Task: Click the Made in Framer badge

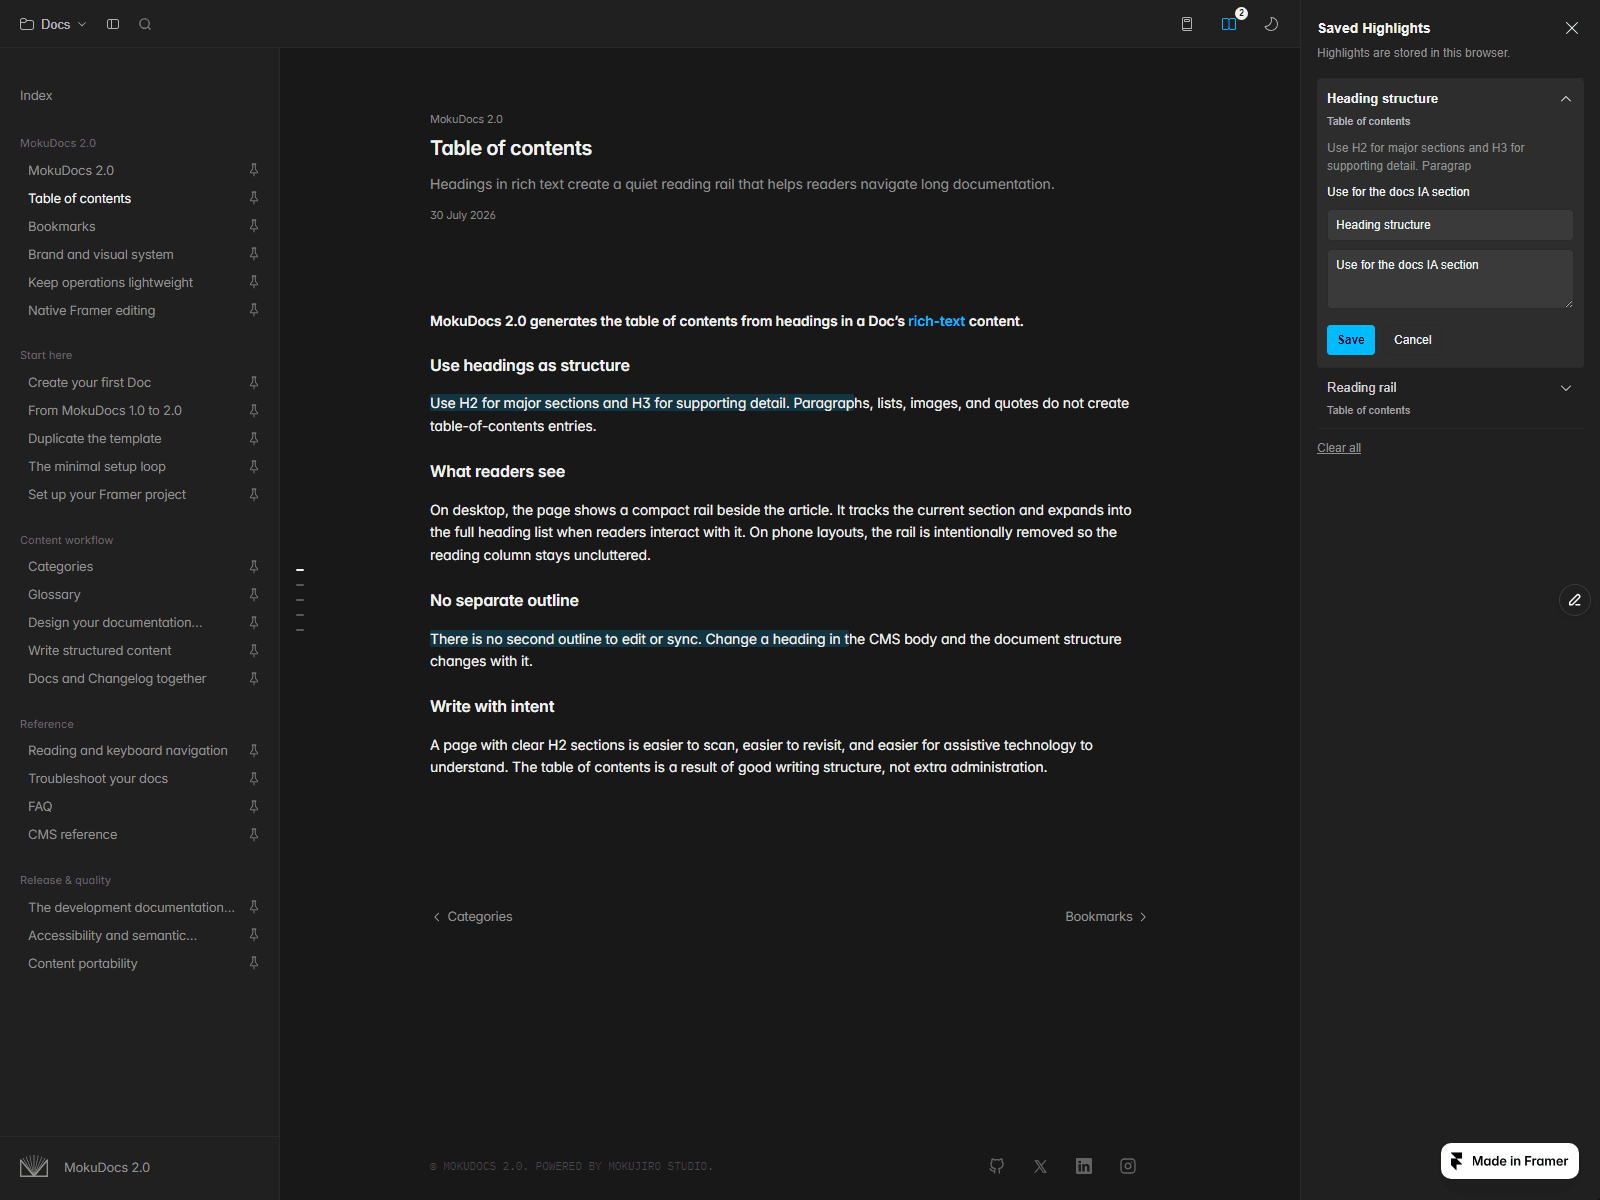Action: click(x=1510, y=1161)
